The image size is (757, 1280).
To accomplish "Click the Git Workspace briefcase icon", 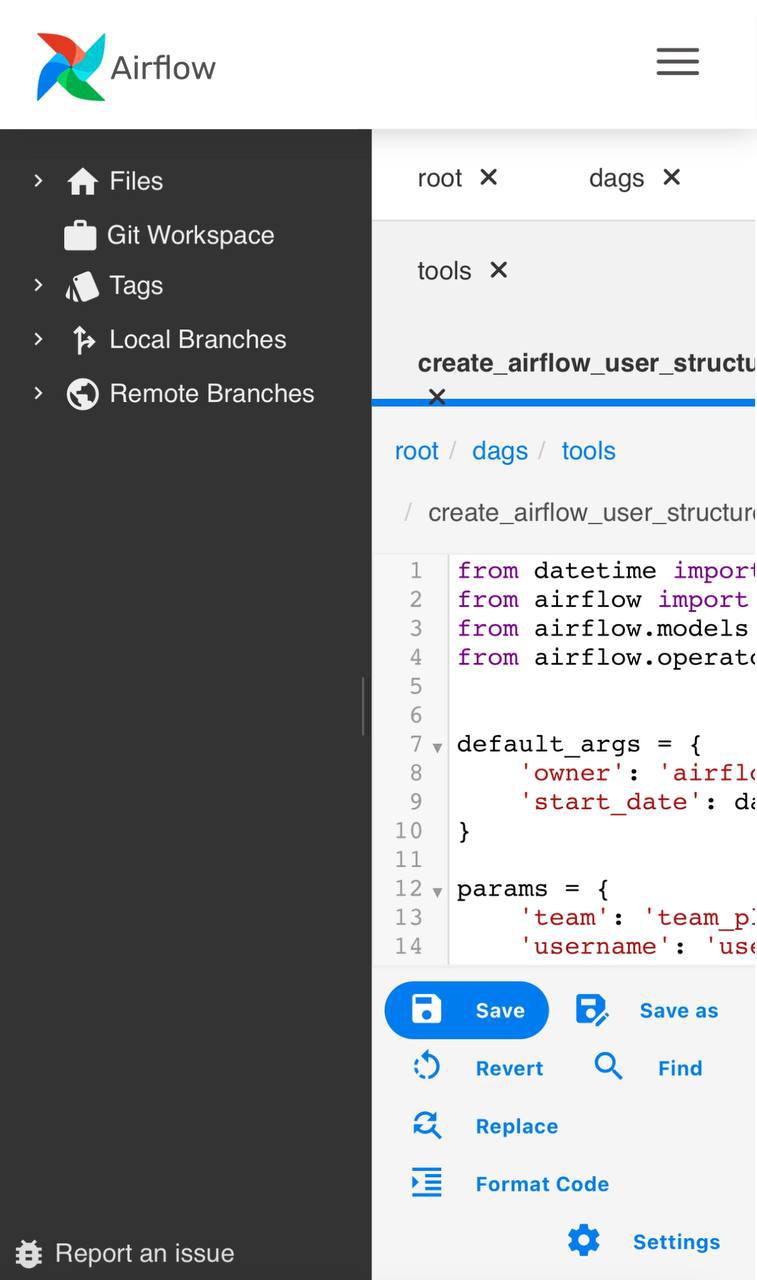I will pyautogui.click(x=80, y=235).
